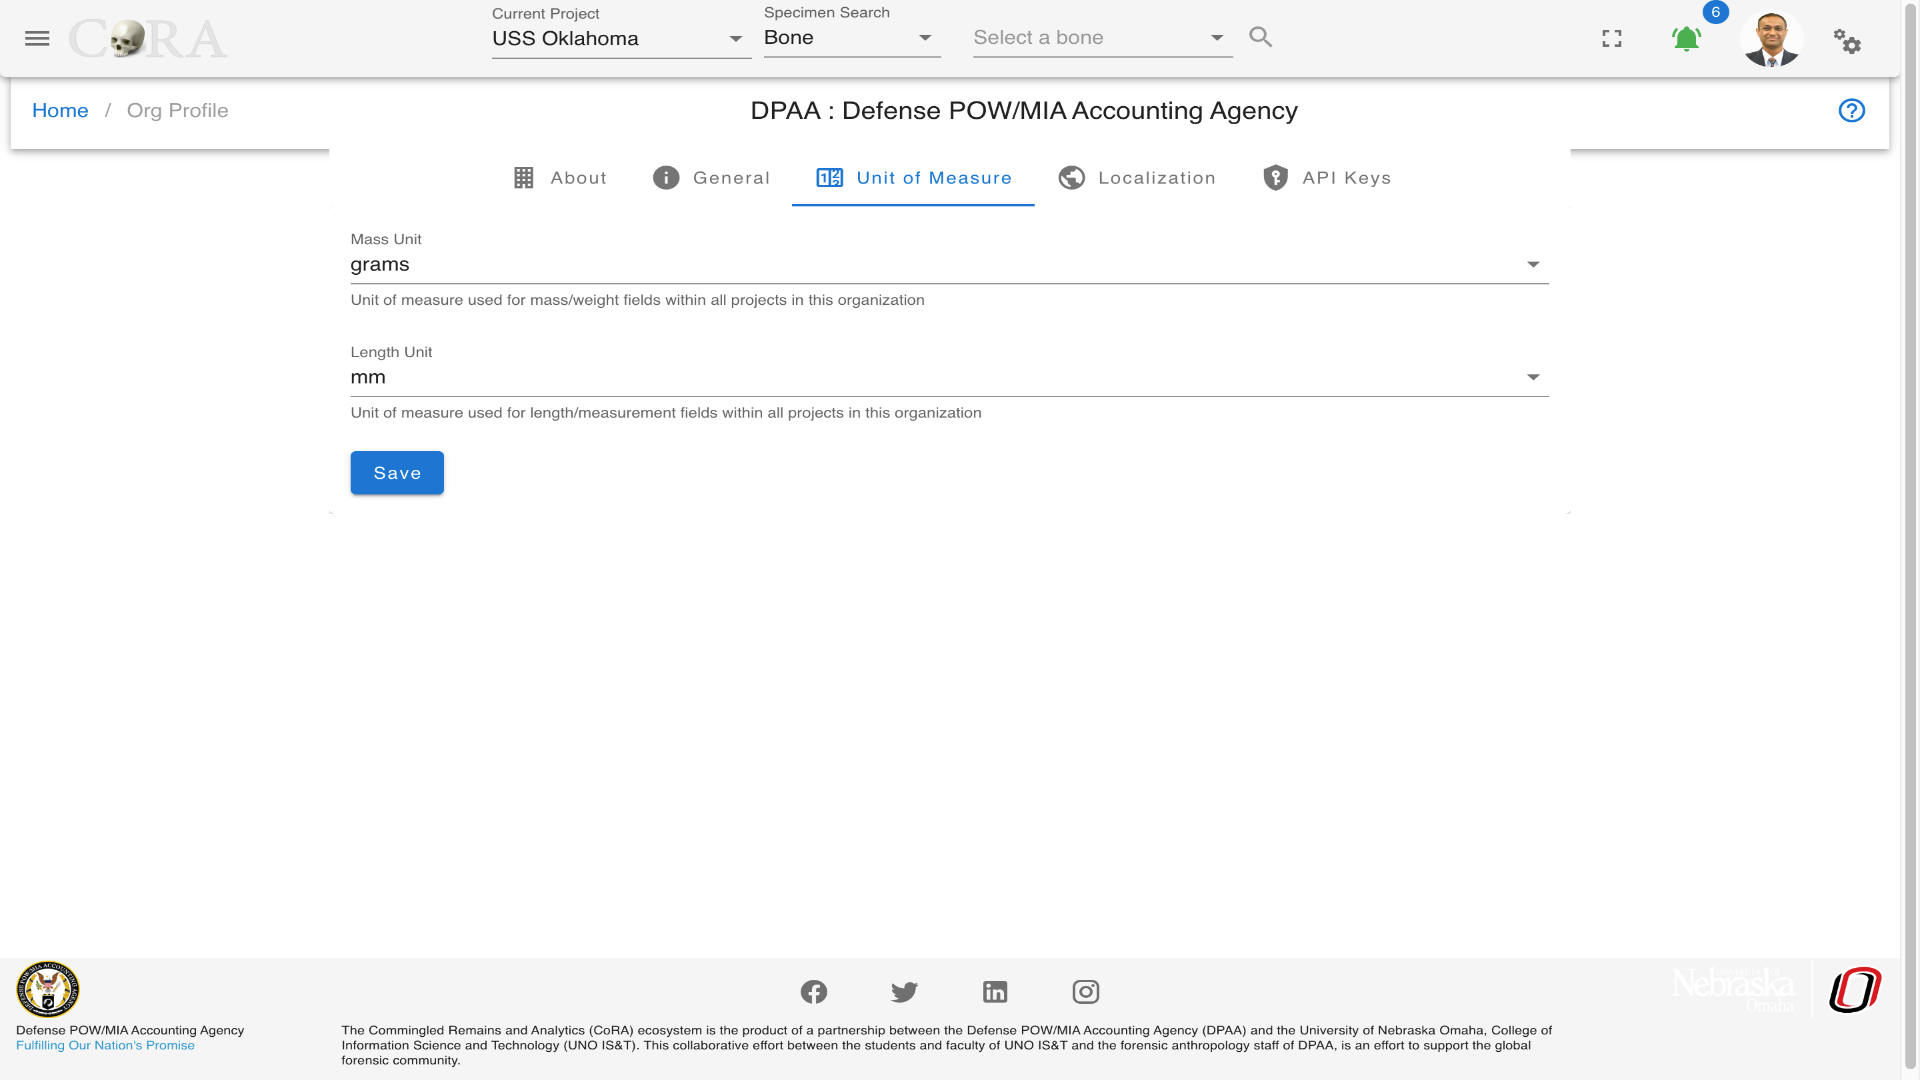This screenshot has height=1080, width=1920.
Task: Select the Unit of Measure tab
Action: pyautogui.click(x=913, y=178)
